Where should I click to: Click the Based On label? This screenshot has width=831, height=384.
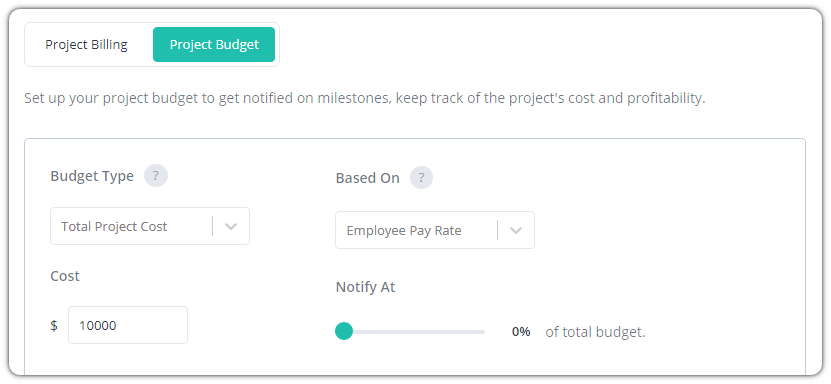(x=368, y=178)
